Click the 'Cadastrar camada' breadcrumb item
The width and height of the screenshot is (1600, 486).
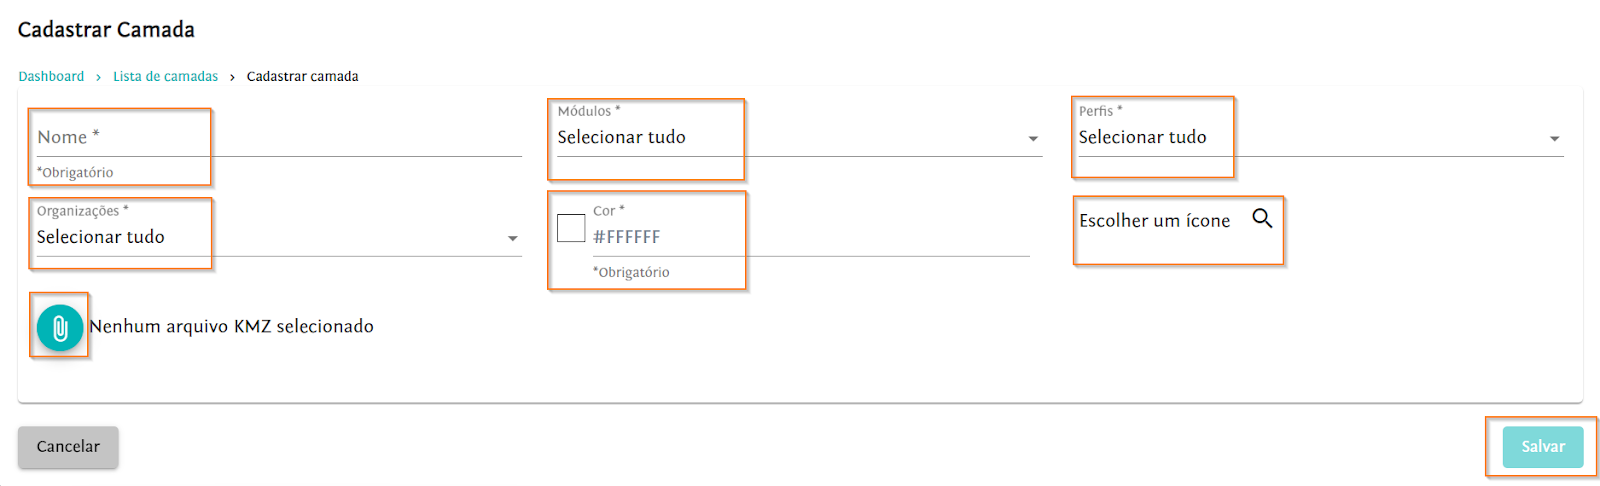[302, 76]
